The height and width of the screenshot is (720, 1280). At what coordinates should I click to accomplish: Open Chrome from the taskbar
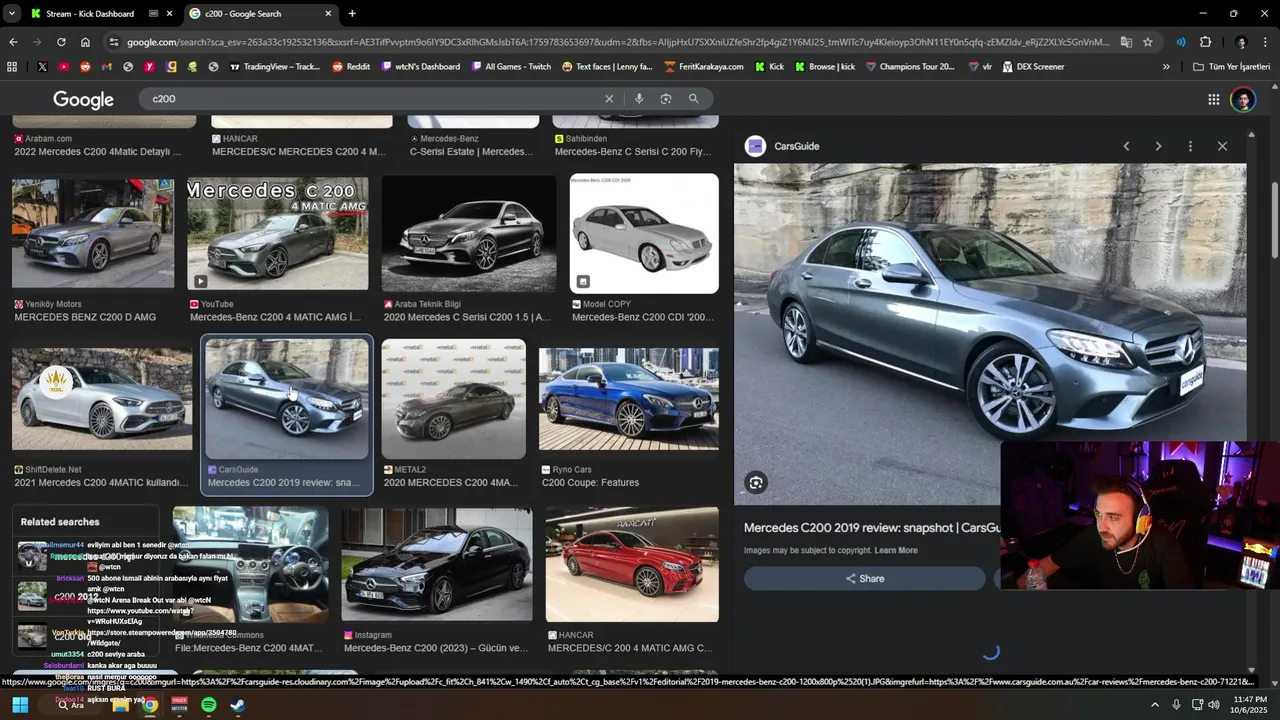[x=149, y=705]
